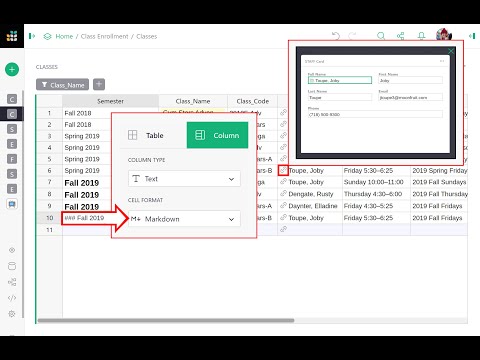Click the link icon in row 1
Image resolution: width=480 pixels, height=360 pixels.
pos(283,113)
